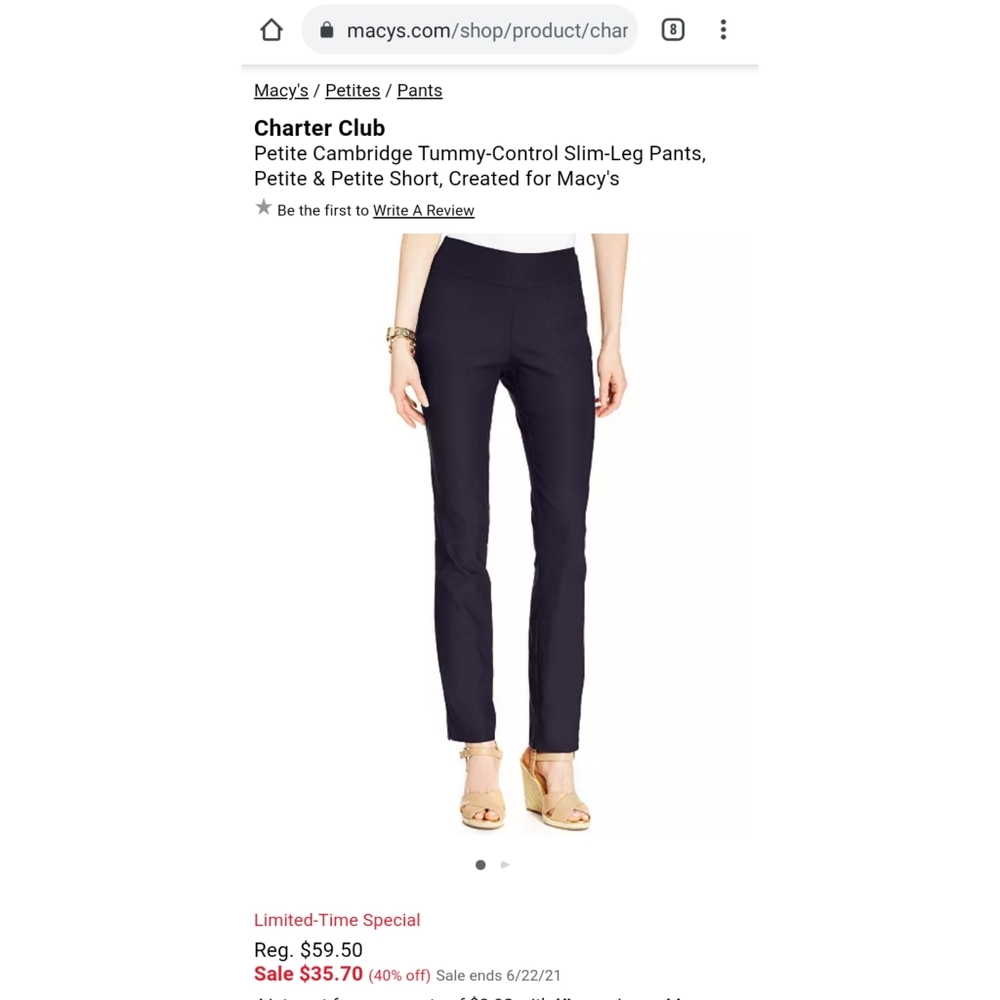Open the Charter Club brand name
This screenshot has height=1000, width=1000.
click(x=320, y=128)
